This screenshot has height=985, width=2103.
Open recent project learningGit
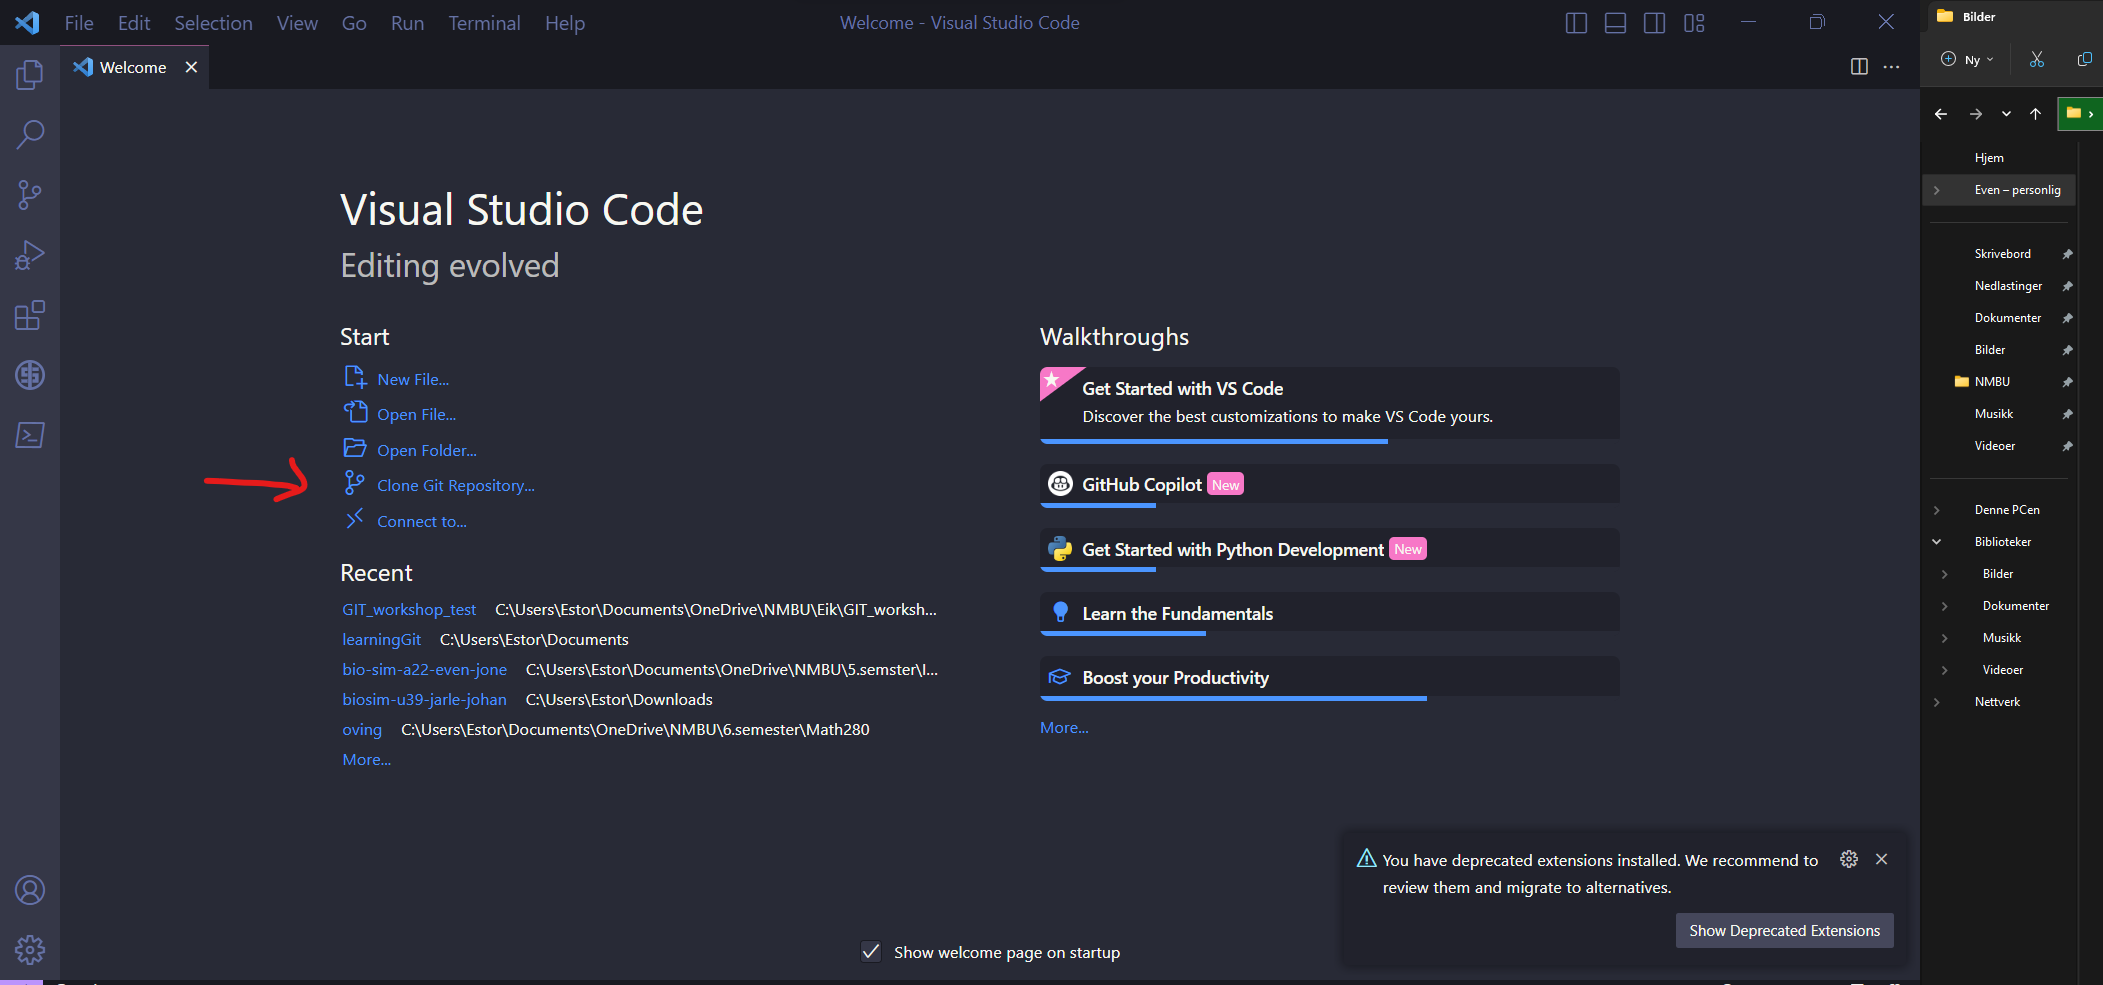point(381,639)
